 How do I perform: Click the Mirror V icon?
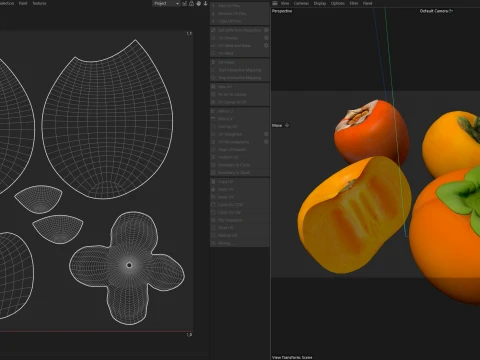click(x=214, y=119)
